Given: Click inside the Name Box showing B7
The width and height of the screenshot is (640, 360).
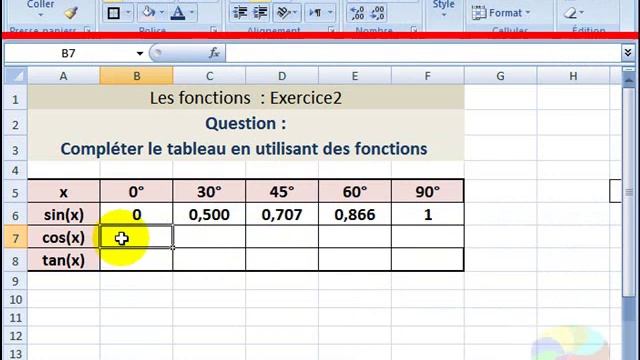Looking at the screenshot, I should click(69, 53).
